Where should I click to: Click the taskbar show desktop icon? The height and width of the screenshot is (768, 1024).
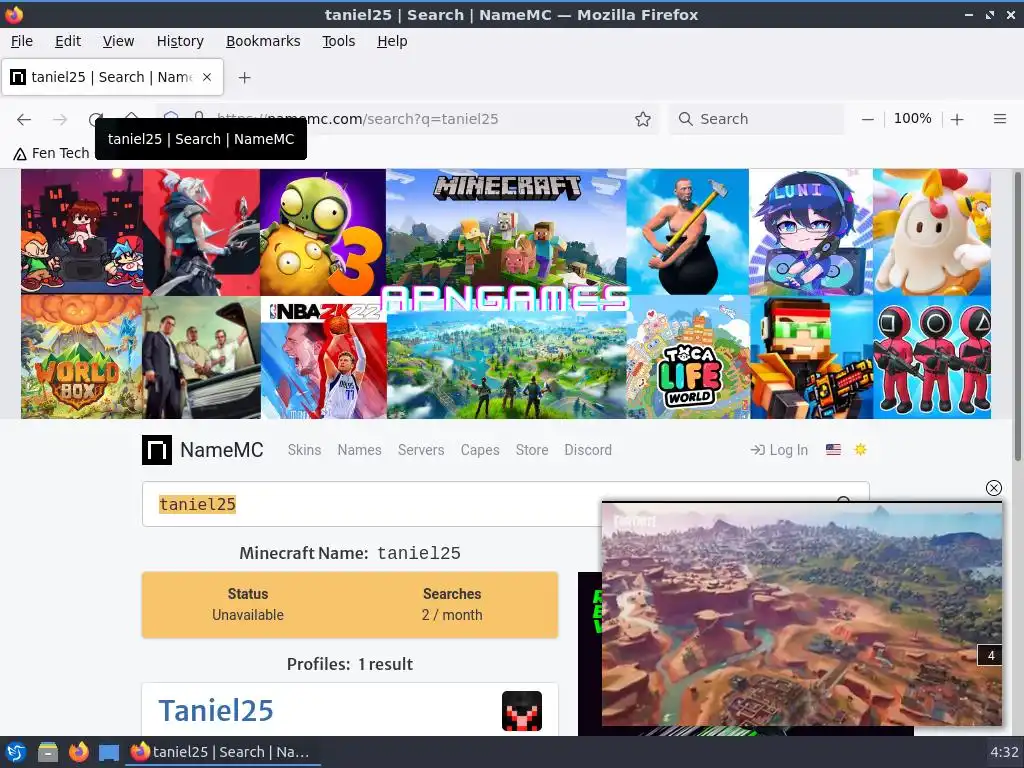108,752
